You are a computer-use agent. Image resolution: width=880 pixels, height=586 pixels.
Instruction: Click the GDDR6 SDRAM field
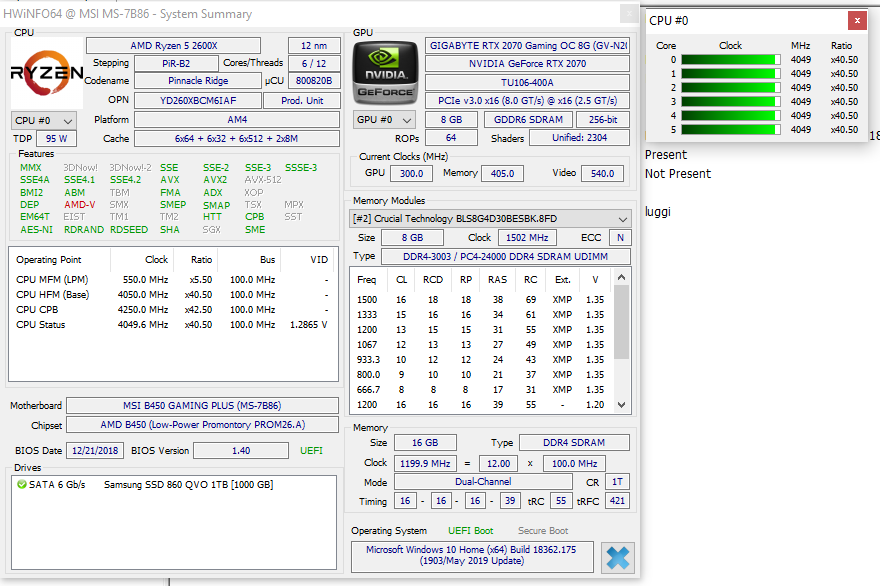pyautogui.click(x=528, y=120)
